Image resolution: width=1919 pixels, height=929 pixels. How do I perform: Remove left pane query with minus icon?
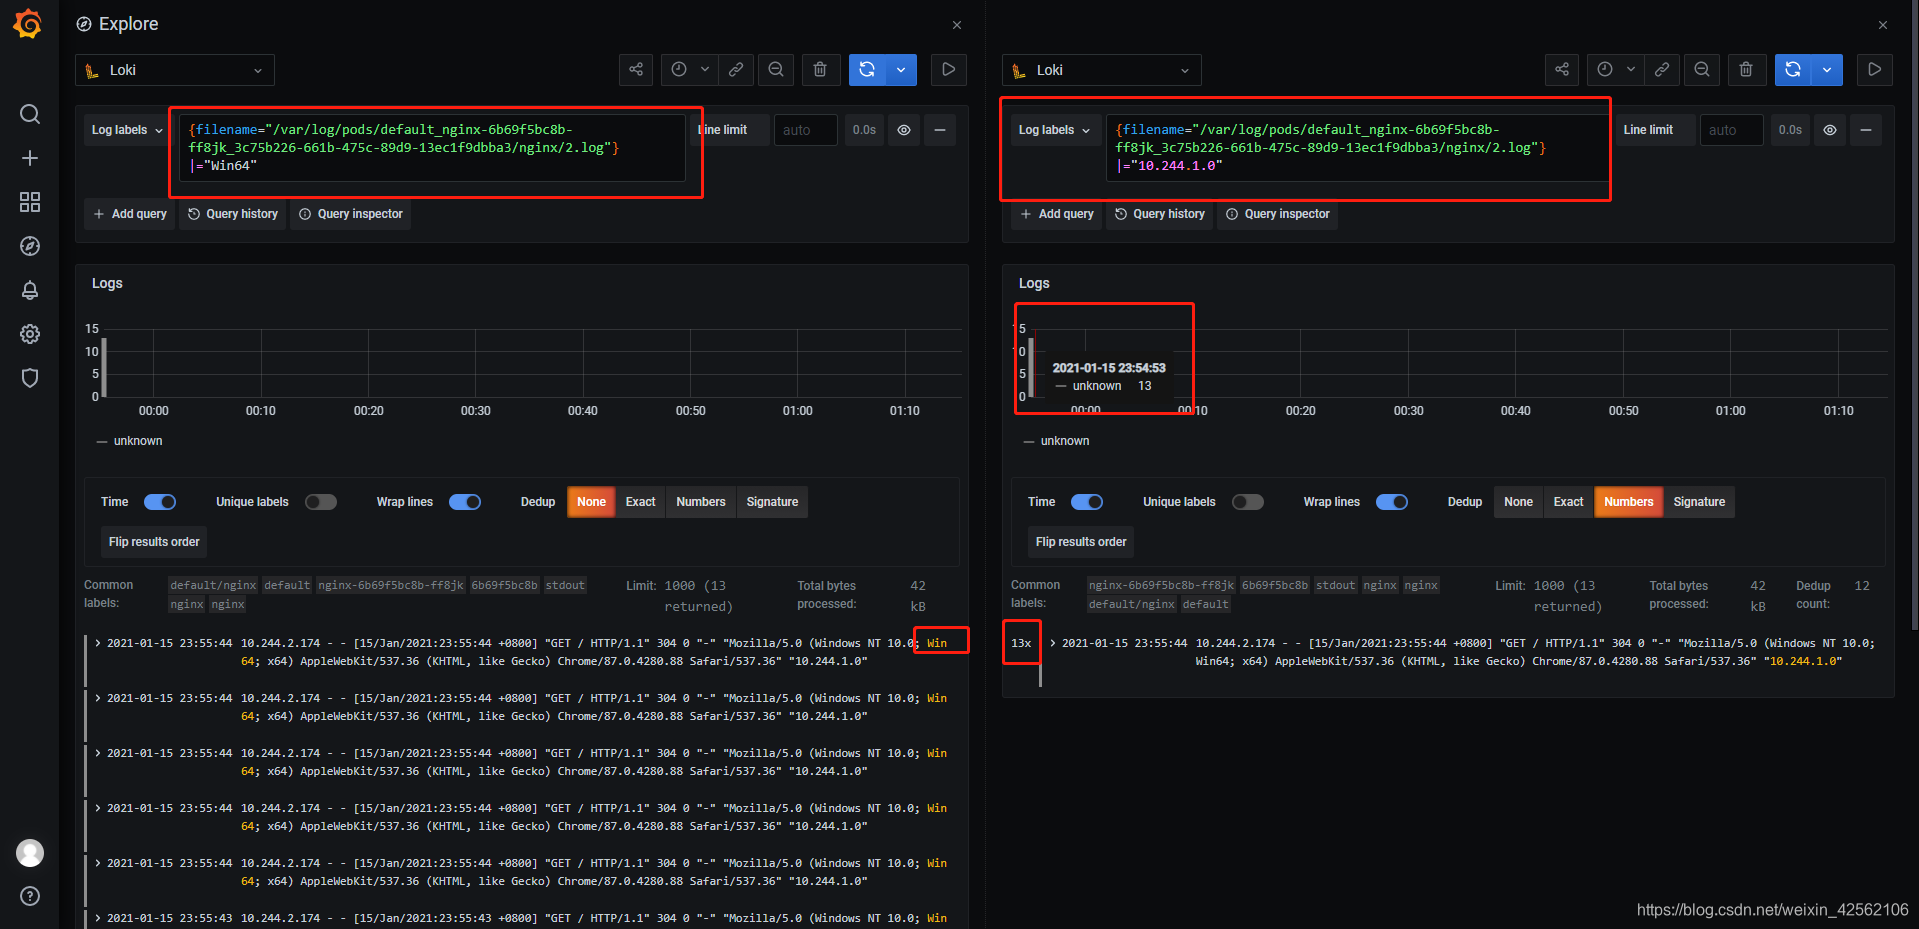pyautogui.click(x=940, y=130)
